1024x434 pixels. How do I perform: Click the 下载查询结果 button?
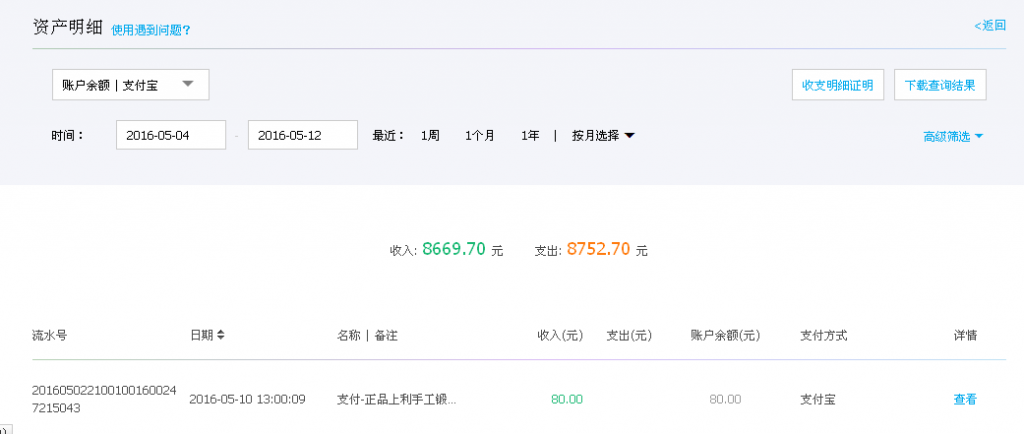939,85
